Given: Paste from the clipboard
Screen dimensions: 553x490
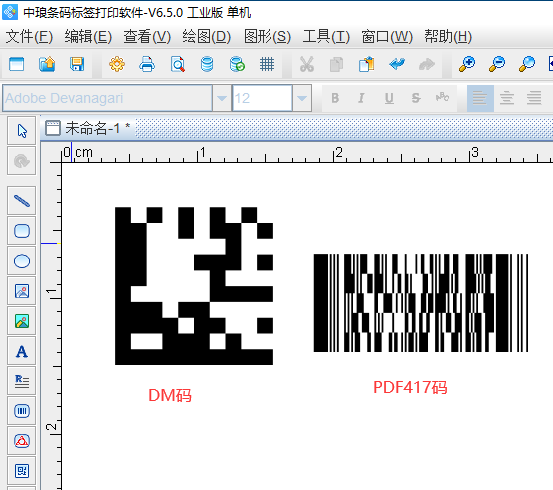Looking at the screenshot, I should tap(366, 64).
